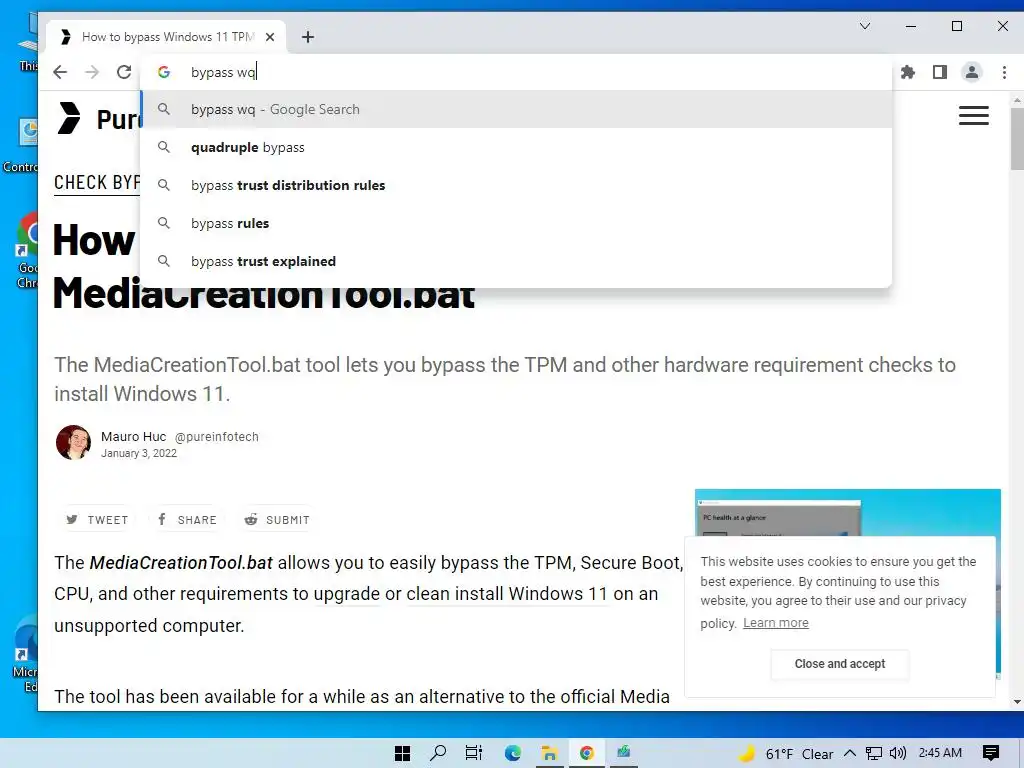Click the 2:45 AM taskbar clock
Image resolution: width=1024 pixels, height=768 pixels.
(x=940, y=753)
